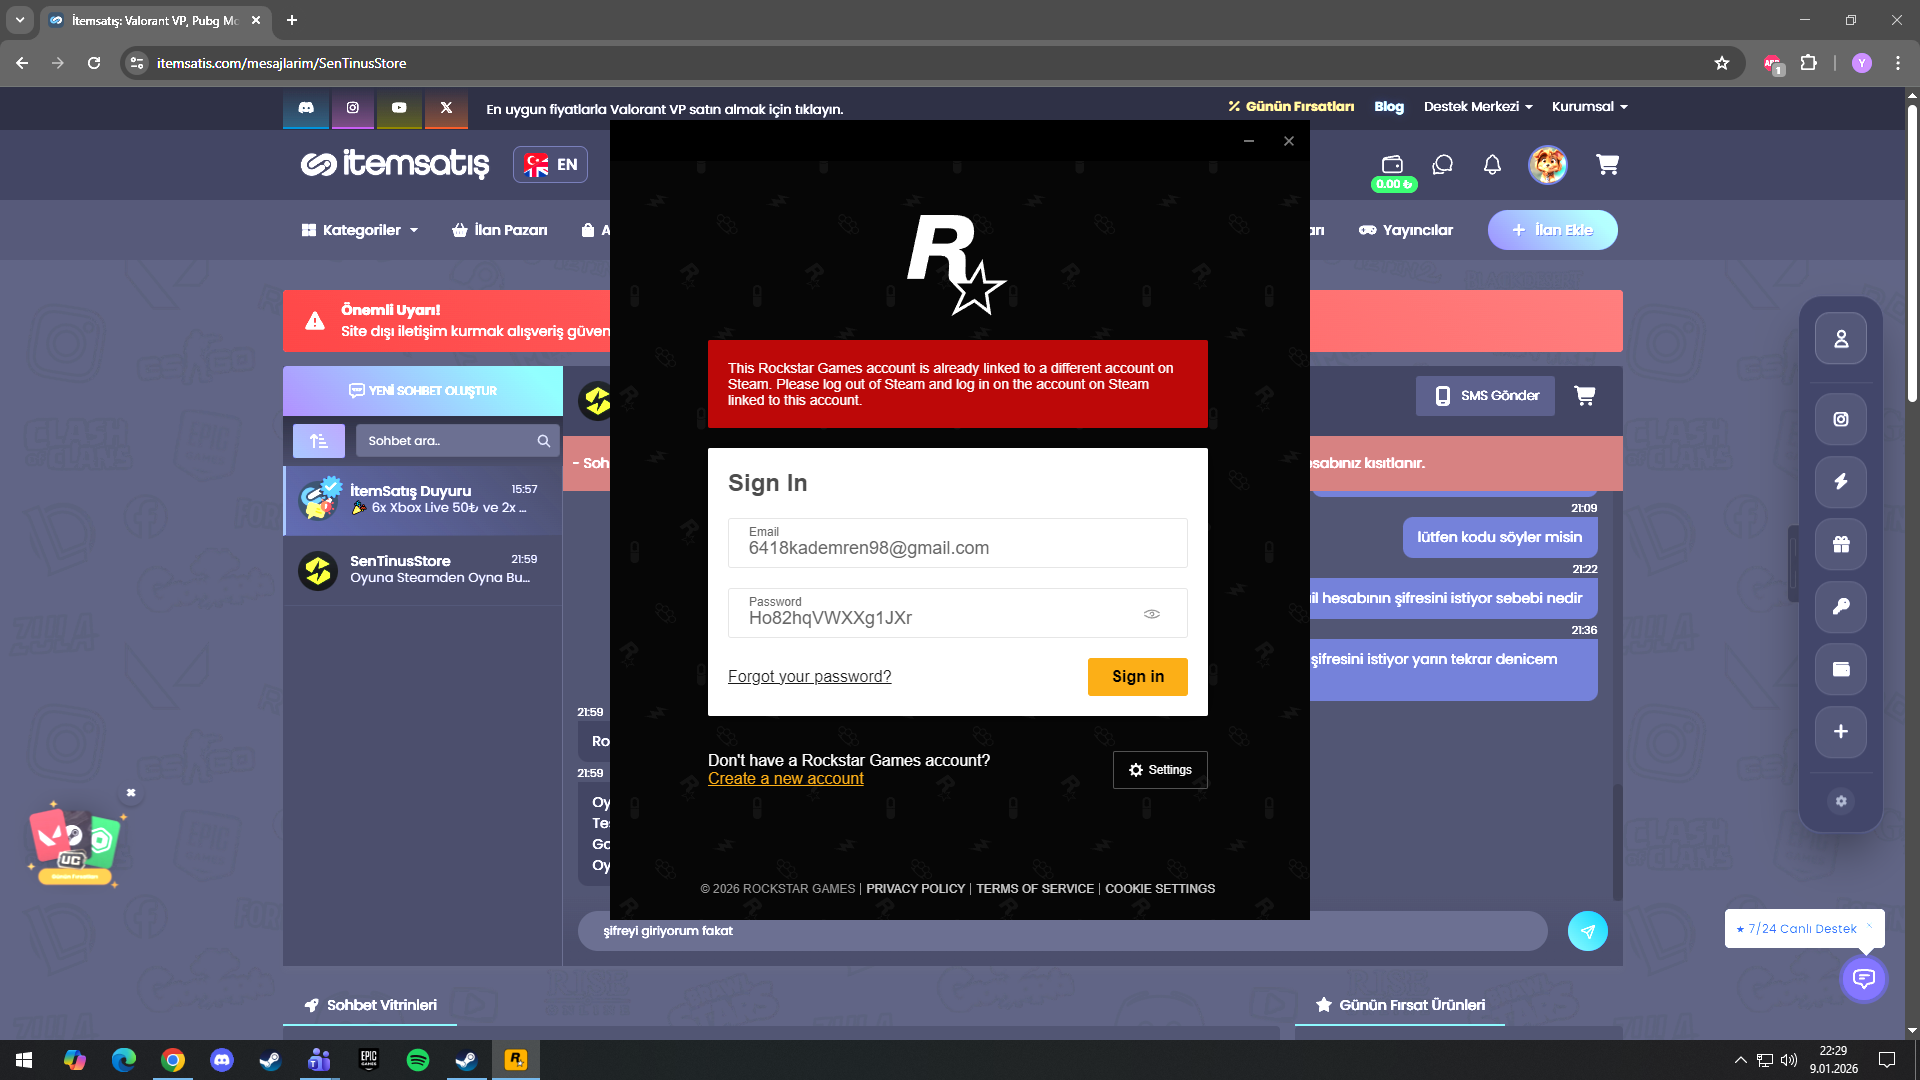
Task: Open the Privacy Policy footer link
Action: (x=915, y=889)
